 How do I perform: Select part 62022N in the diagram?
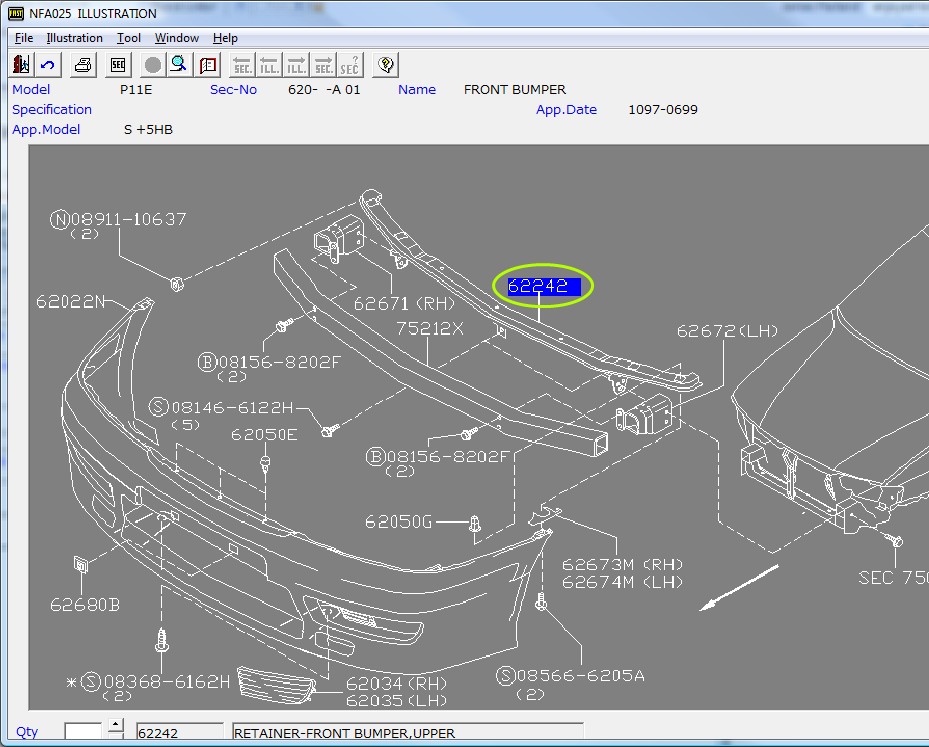pos(70,301)
